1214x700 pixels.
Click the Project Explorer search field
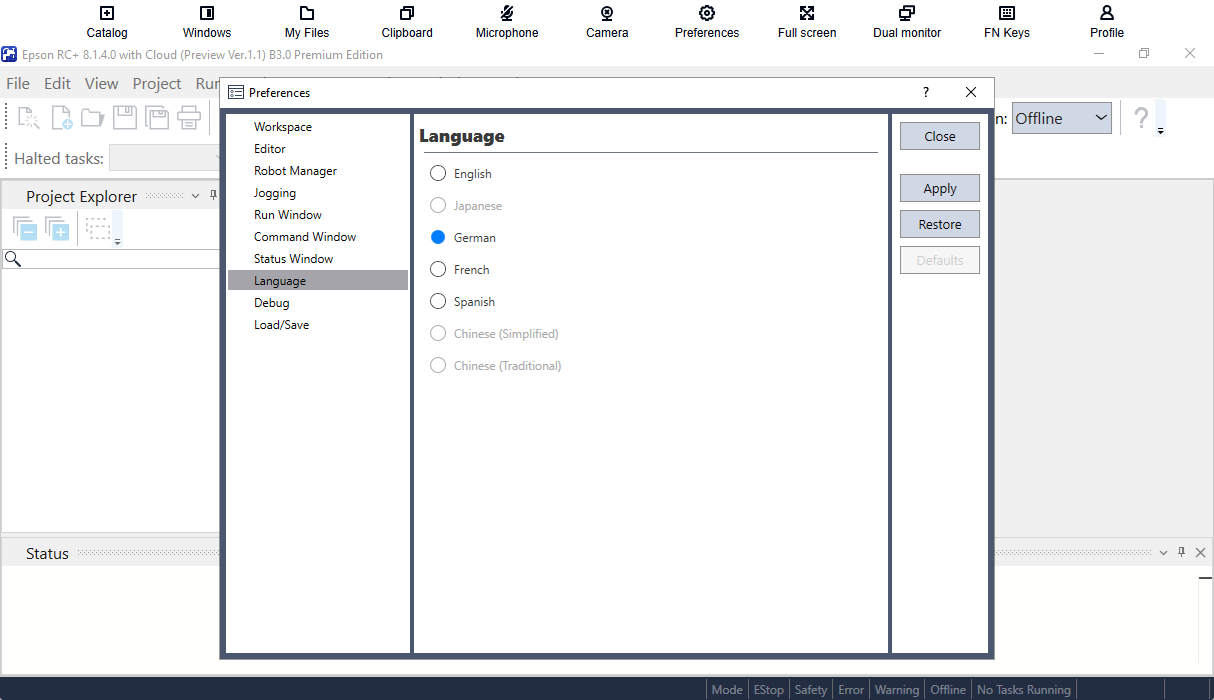(x=112, y=259)
